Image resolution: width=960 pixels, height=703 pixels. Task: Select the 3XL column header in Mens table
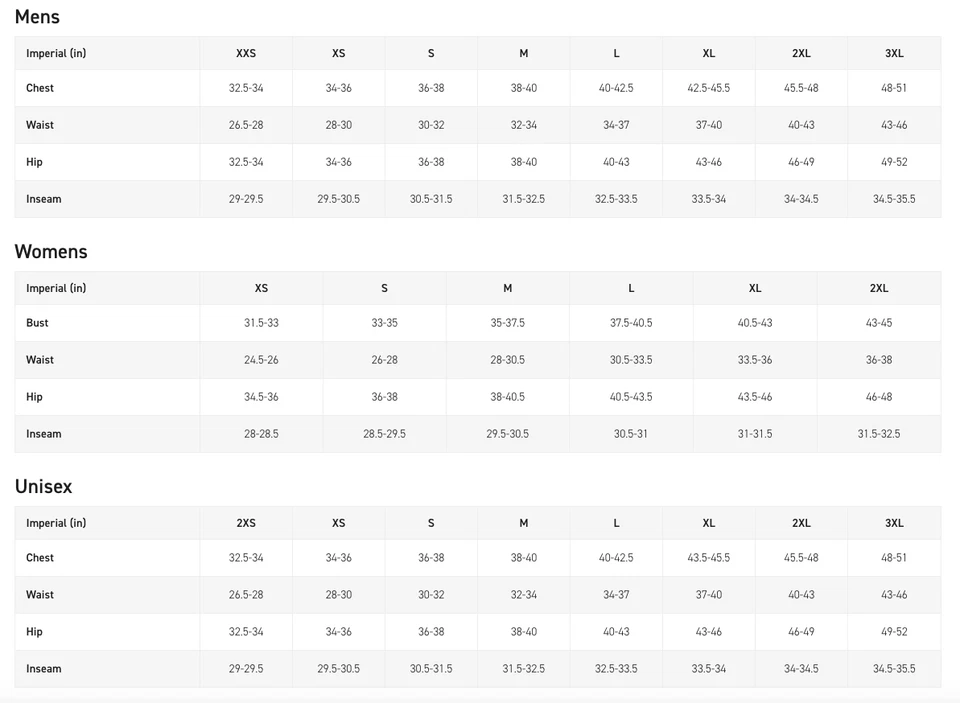pos(894,53)
